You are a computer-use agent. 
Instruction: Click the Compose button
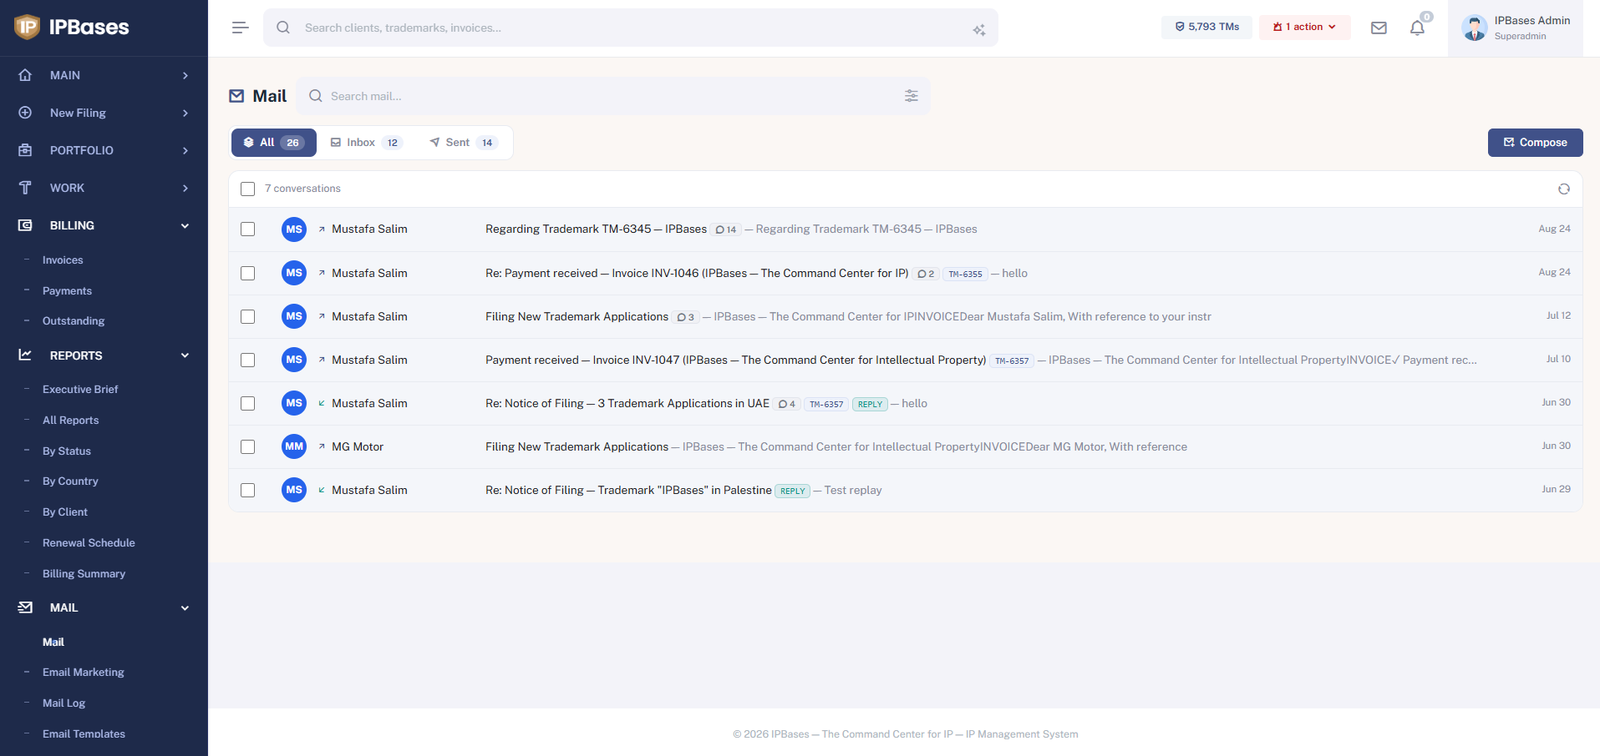coord(1535,142)
